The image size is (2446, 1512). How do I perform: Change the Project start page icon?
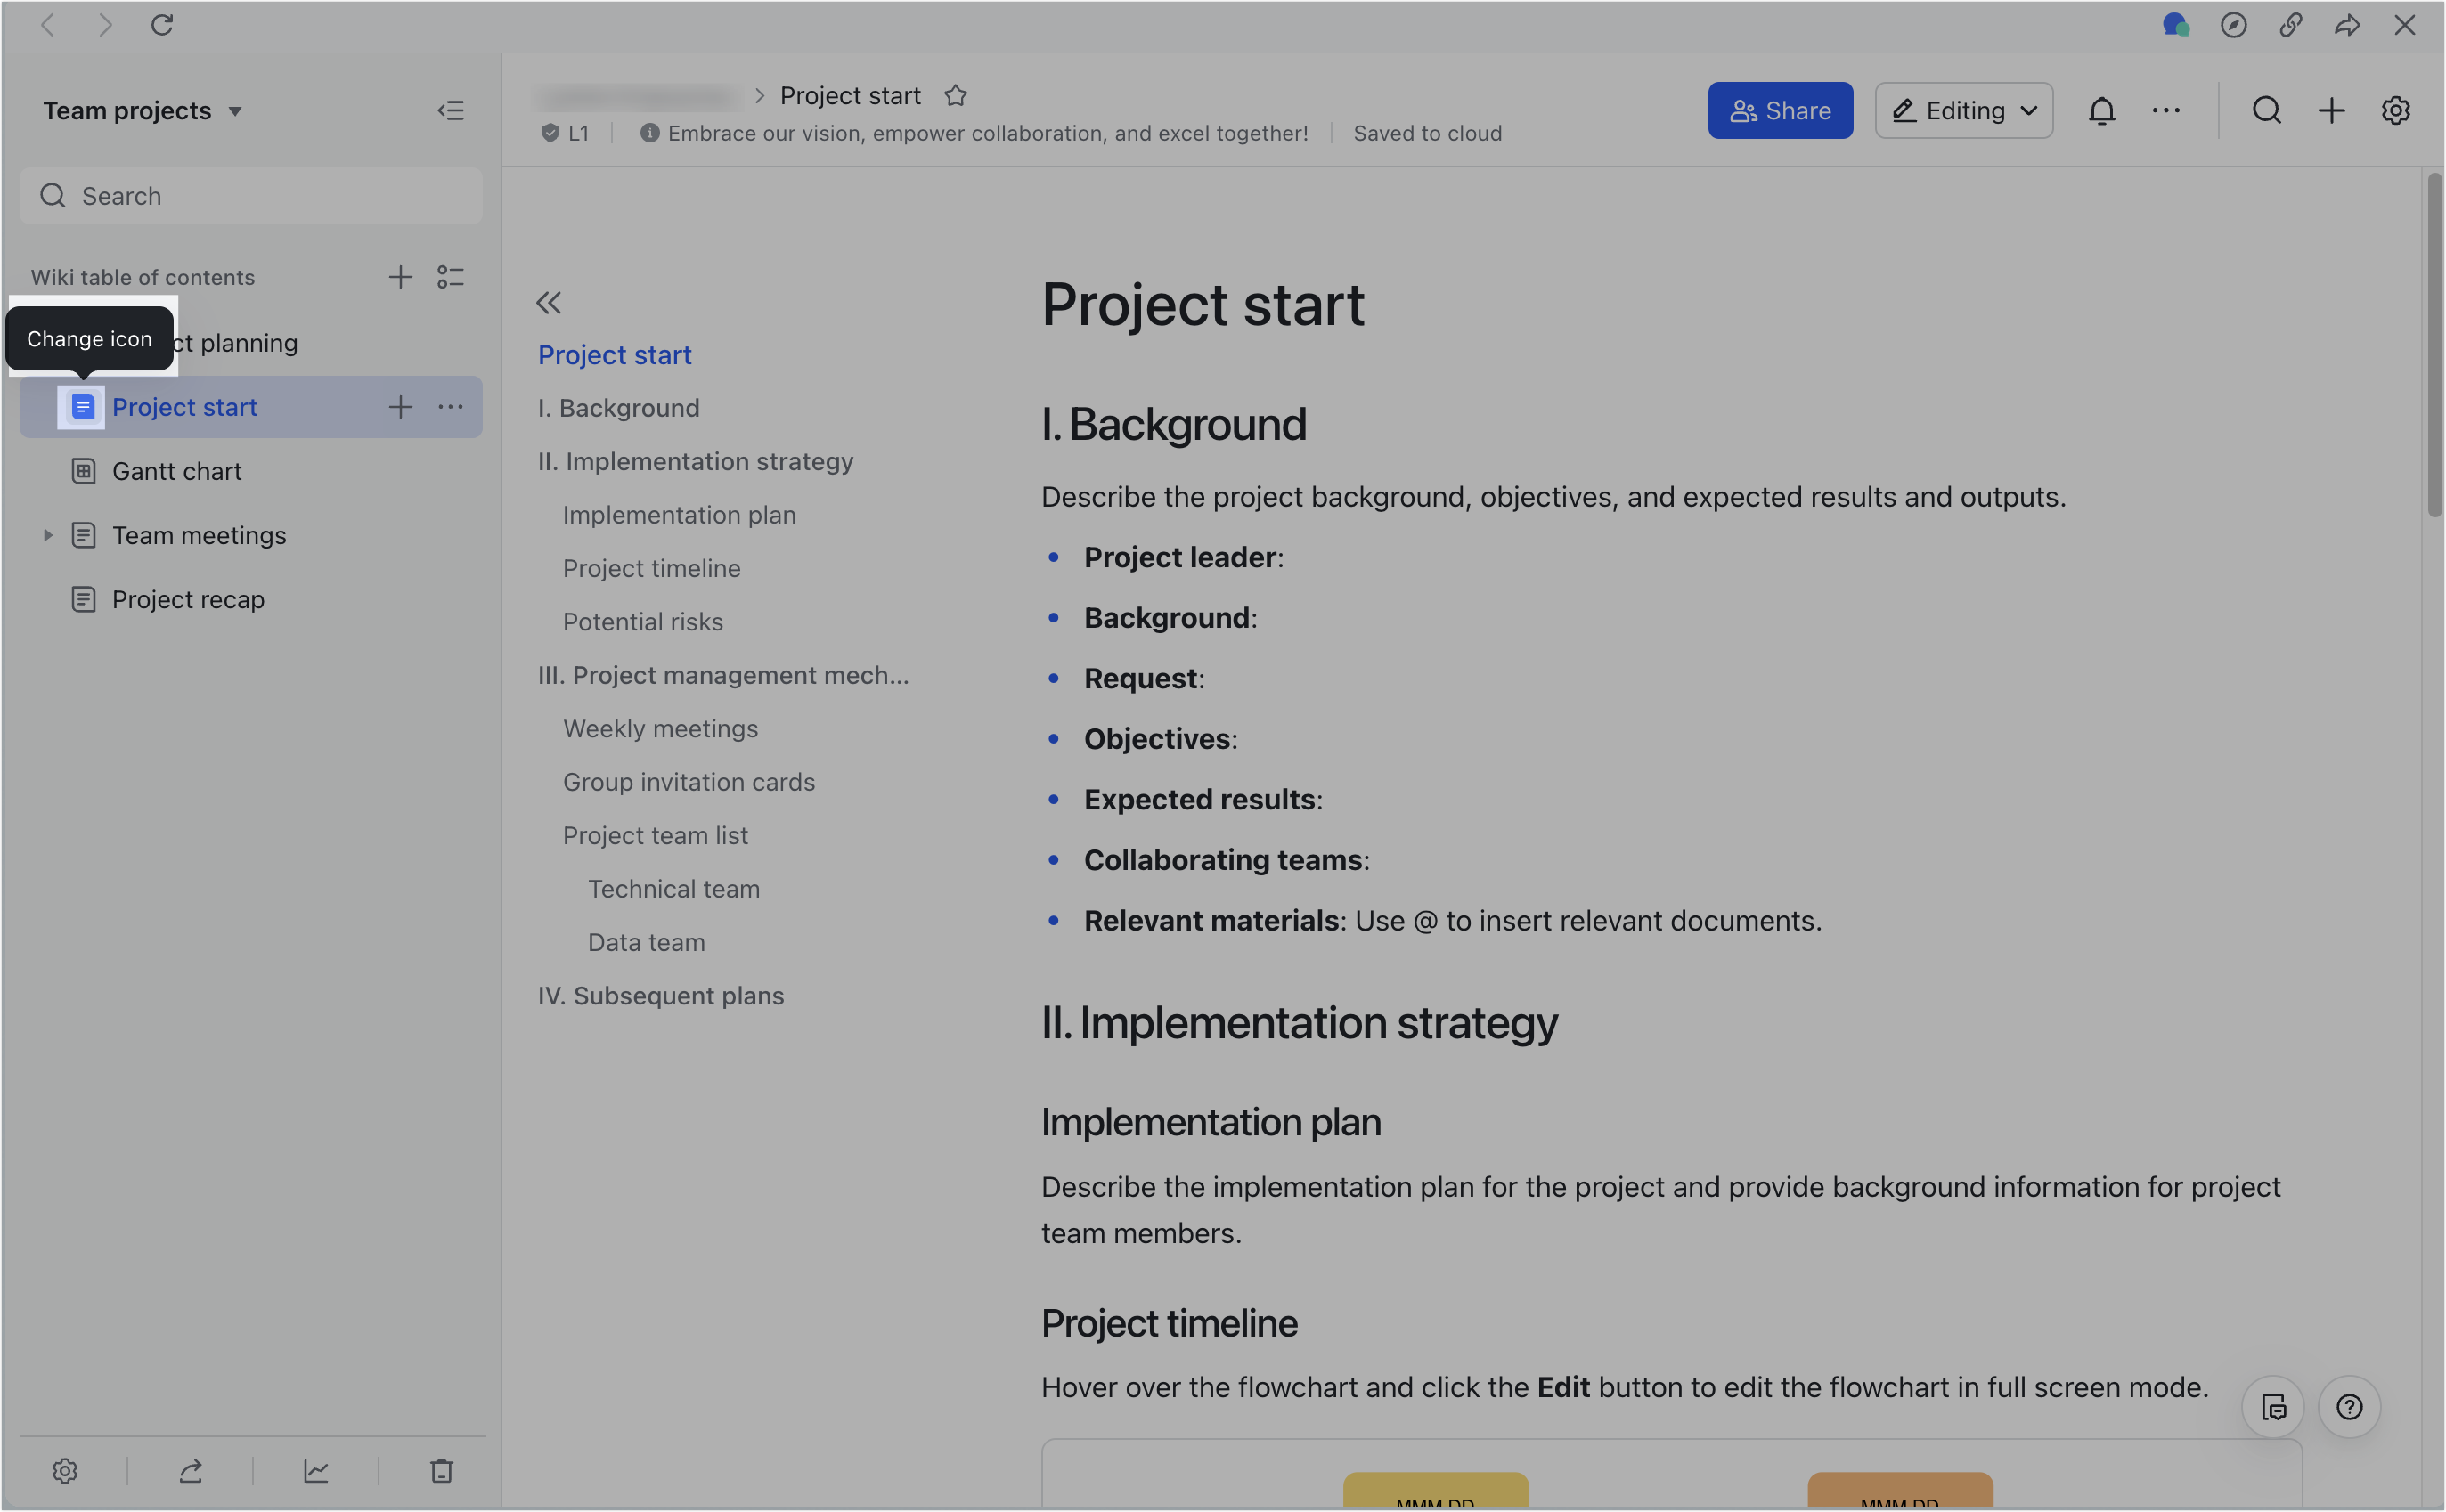pyautogui.click(x=82, y=407)
